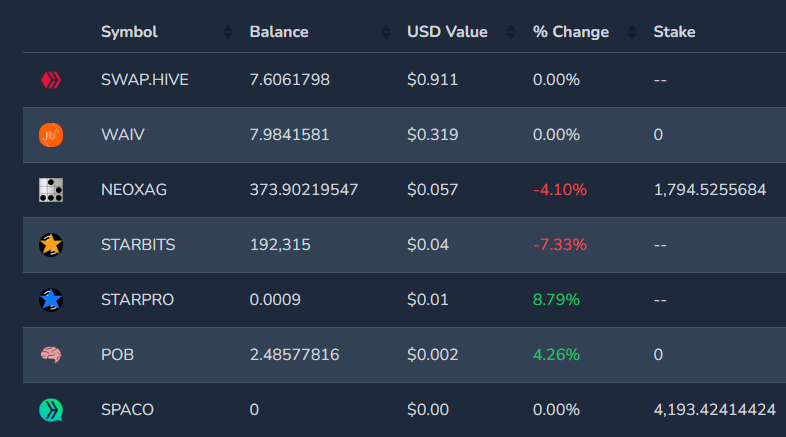This screenshot has height=437, width=786.
Task: Select the SPACO symbol name
Action: [x=127, y=410]
